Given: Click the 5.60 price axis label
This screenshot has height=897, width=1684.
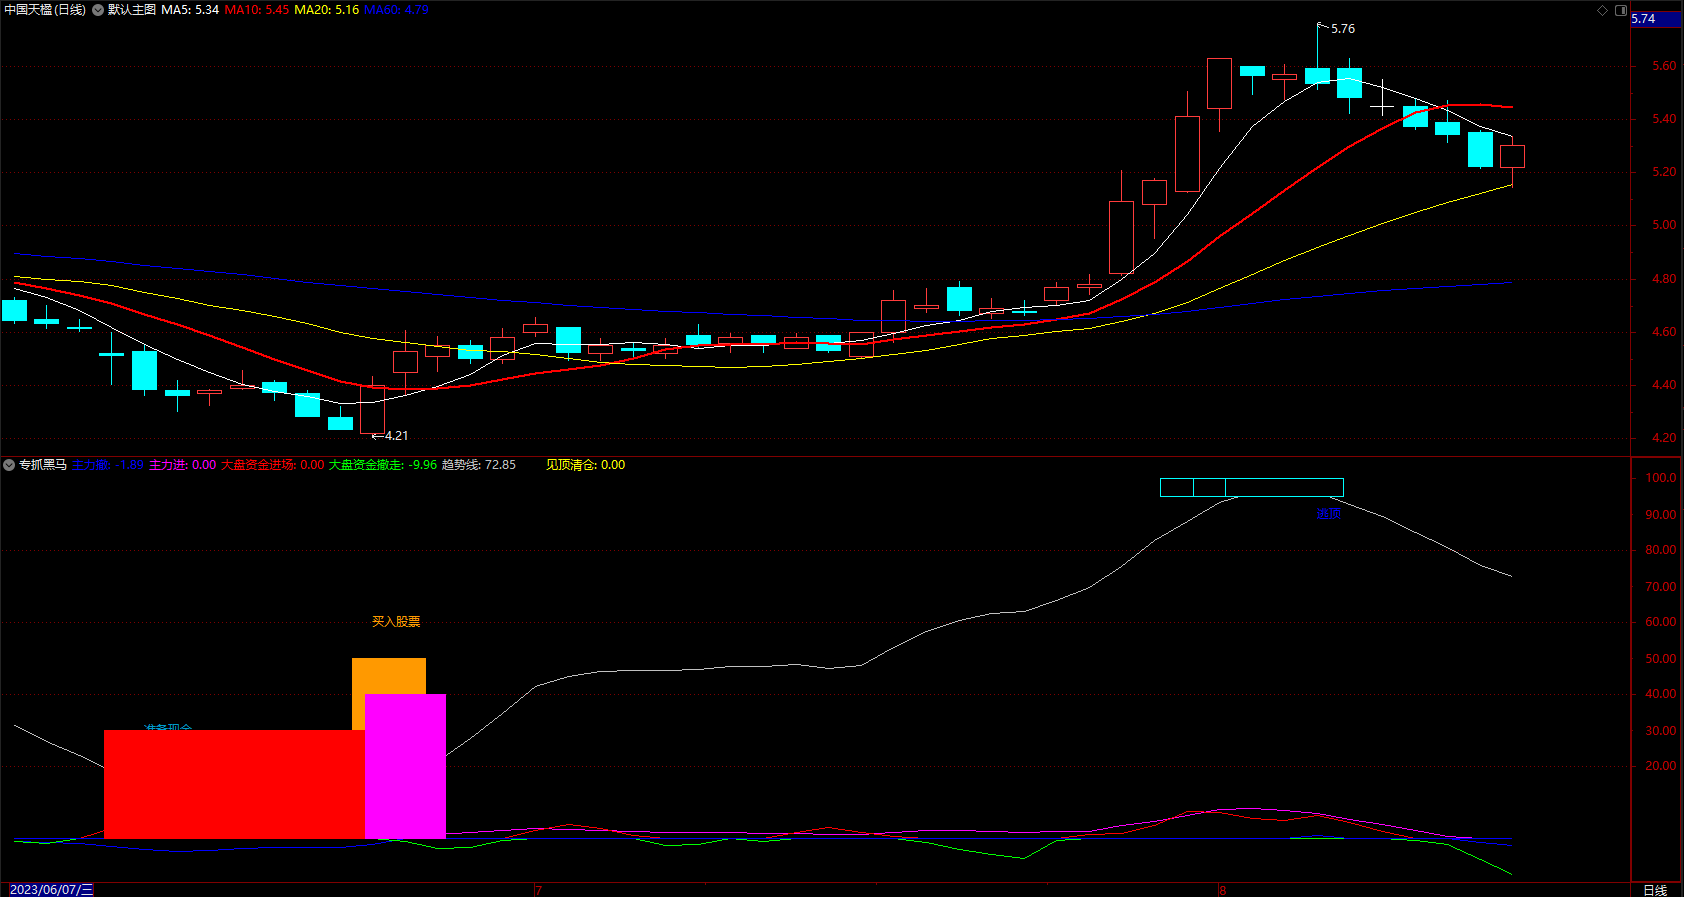Looking at the screenshot, I should (x=1664, y=66).
